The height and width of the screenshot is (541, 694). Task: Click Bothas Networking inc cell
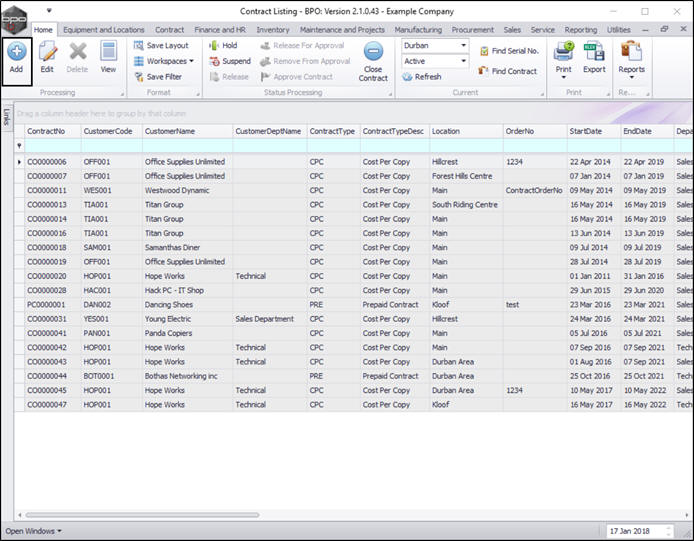pos(187,376)
